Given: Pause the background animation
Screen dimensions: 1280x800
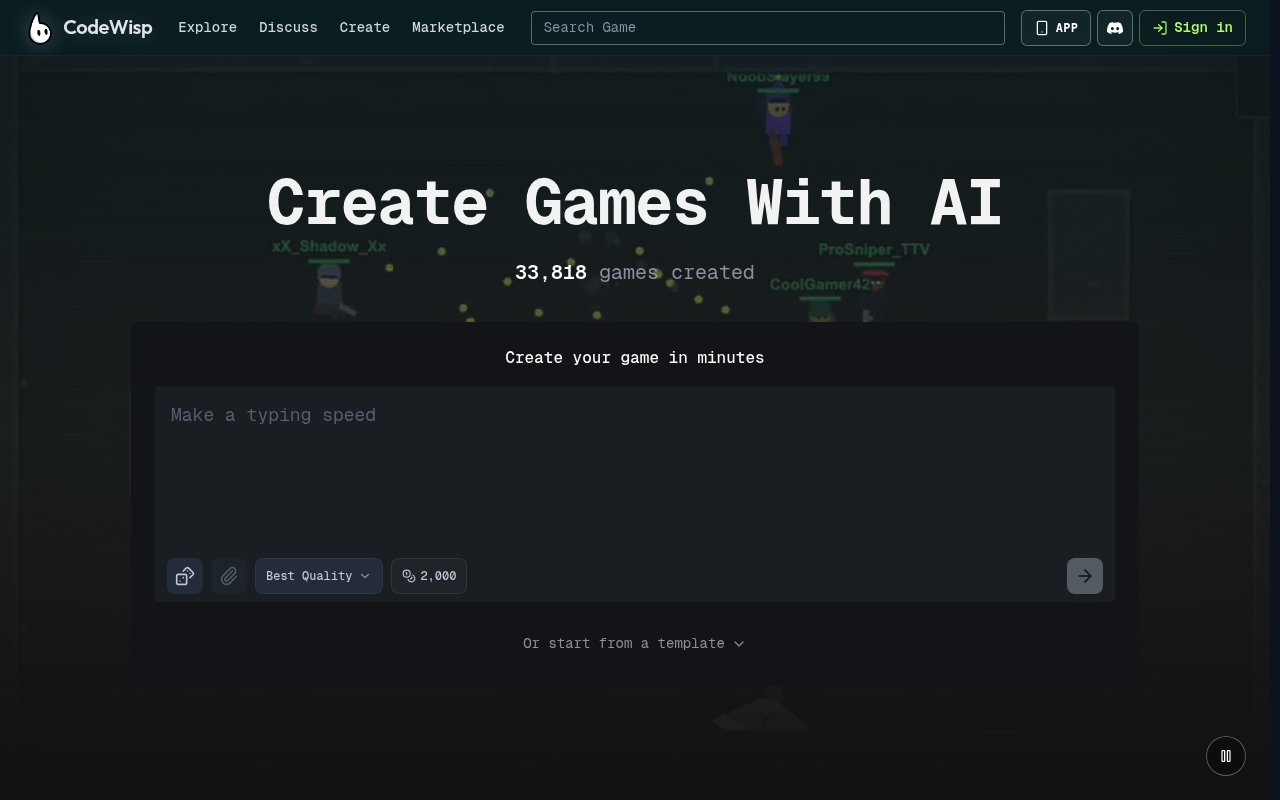Looking at the screenshot, I should 1226,756.
